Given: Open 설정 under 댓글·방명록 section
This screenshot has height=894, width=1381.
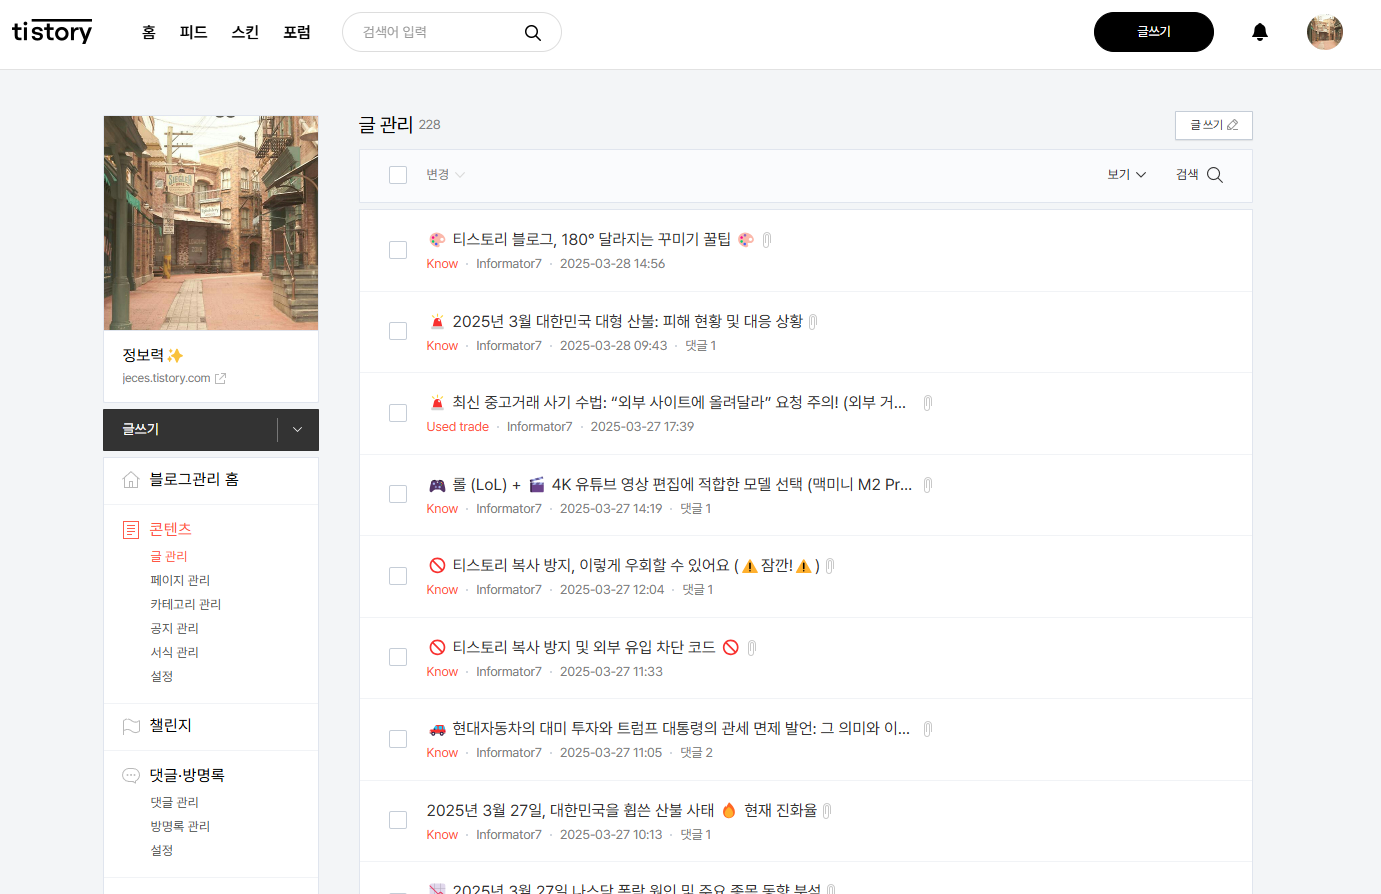Looking at the screenshot, I should tap(162, 850).
